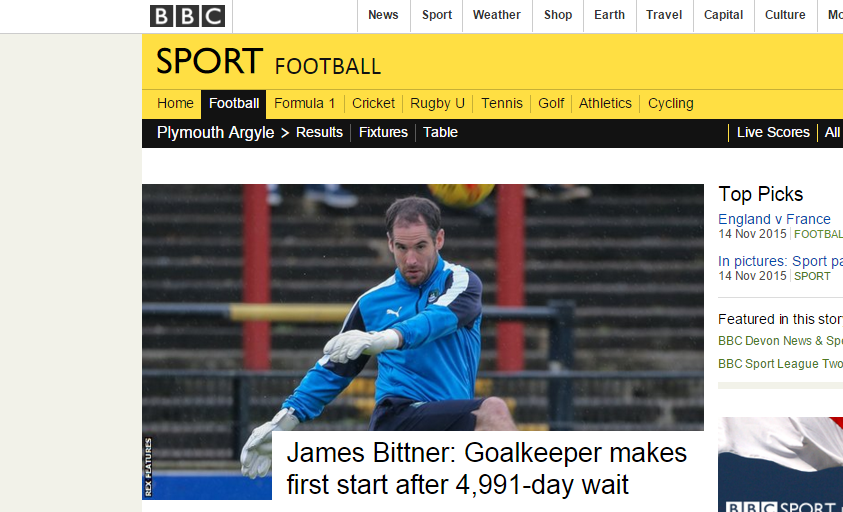Screen dimensions: 843x512
Task: Switch to the Cricket tab
Action: (x=373, y=103)
